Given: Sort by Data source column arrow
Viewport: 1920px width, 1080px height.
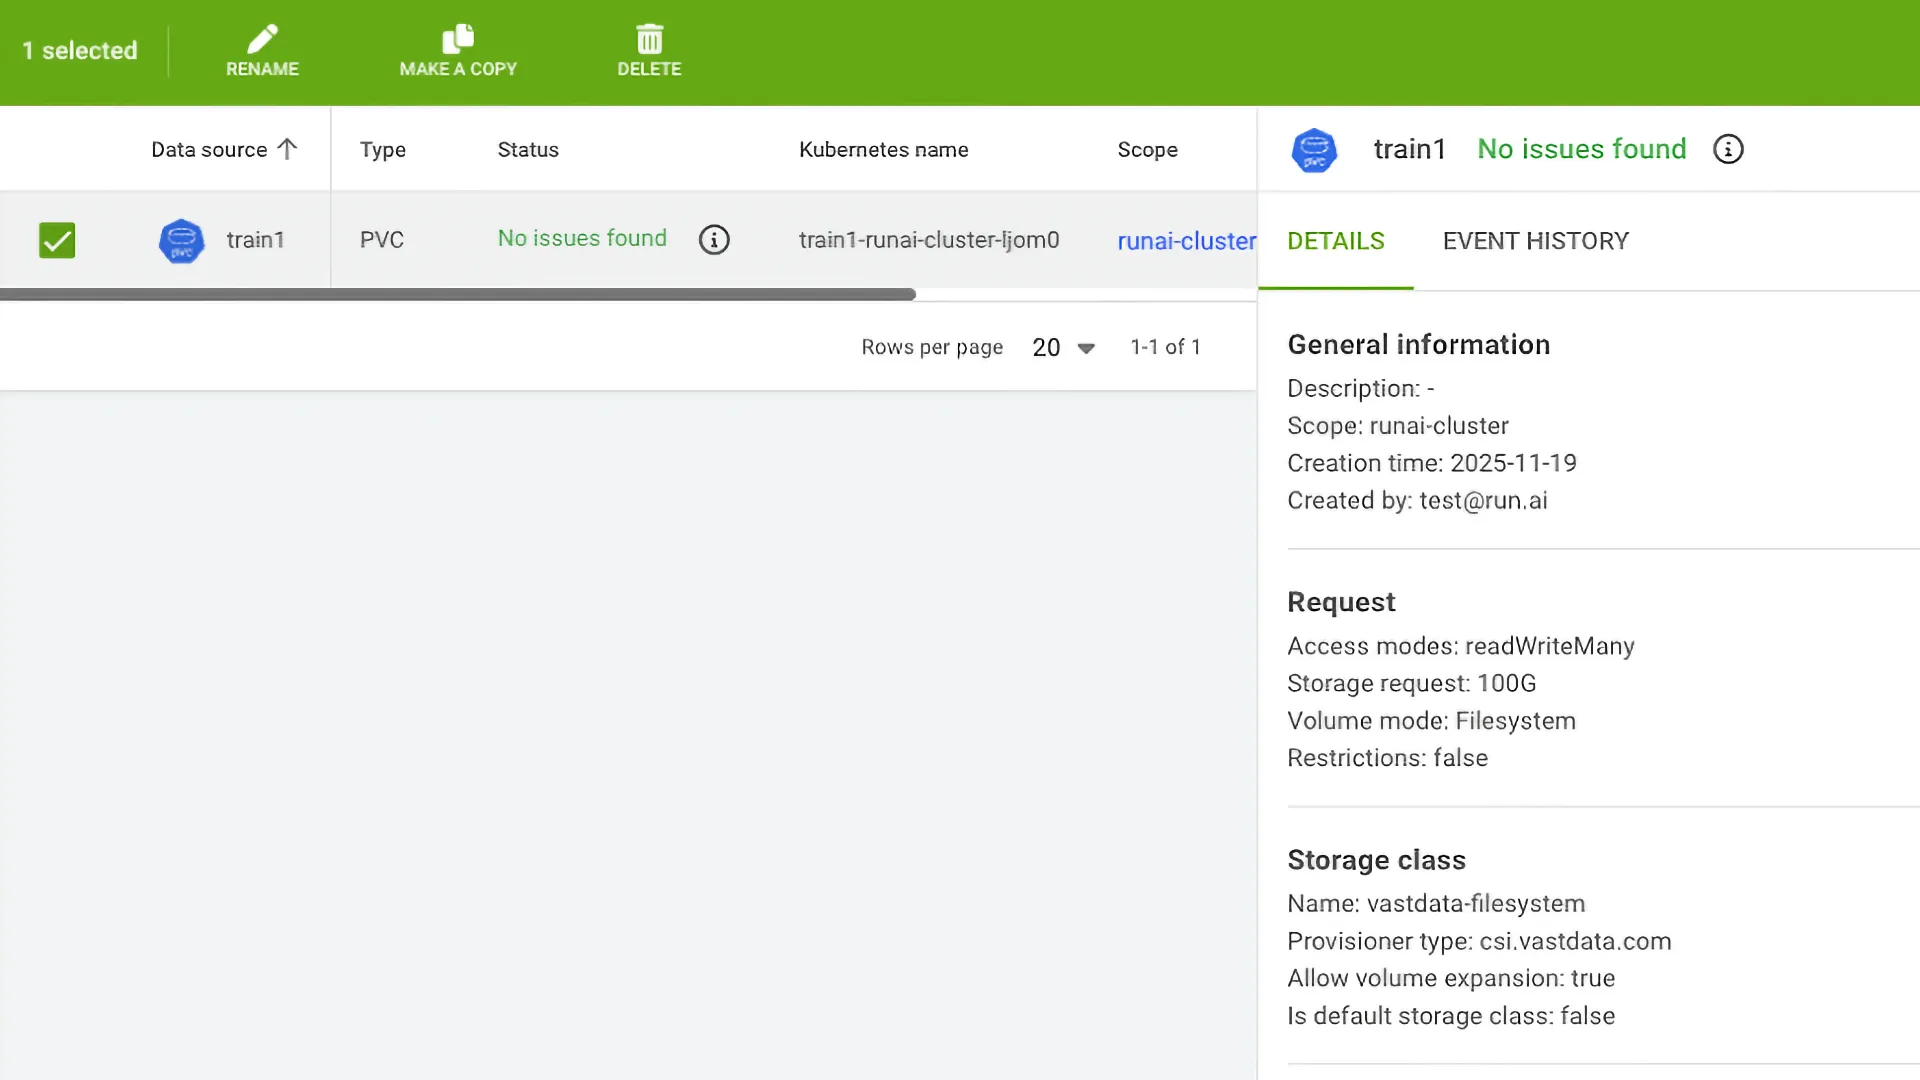Looking at the screenshot, I should point(287,149).
